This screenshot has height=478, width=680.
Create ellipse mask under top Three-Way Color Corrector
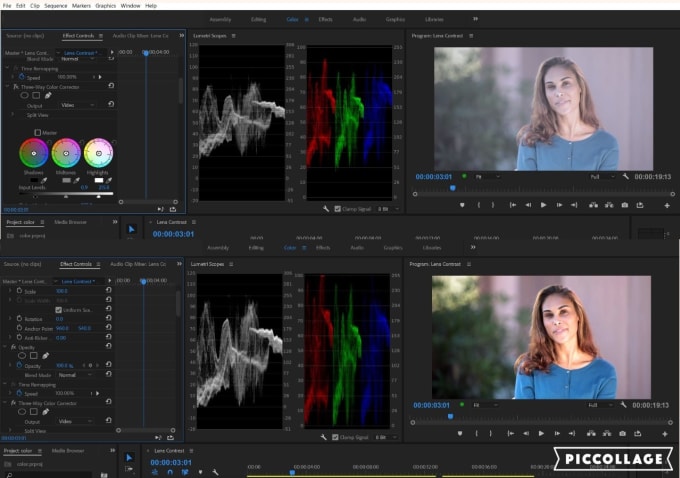coord(25,95)
